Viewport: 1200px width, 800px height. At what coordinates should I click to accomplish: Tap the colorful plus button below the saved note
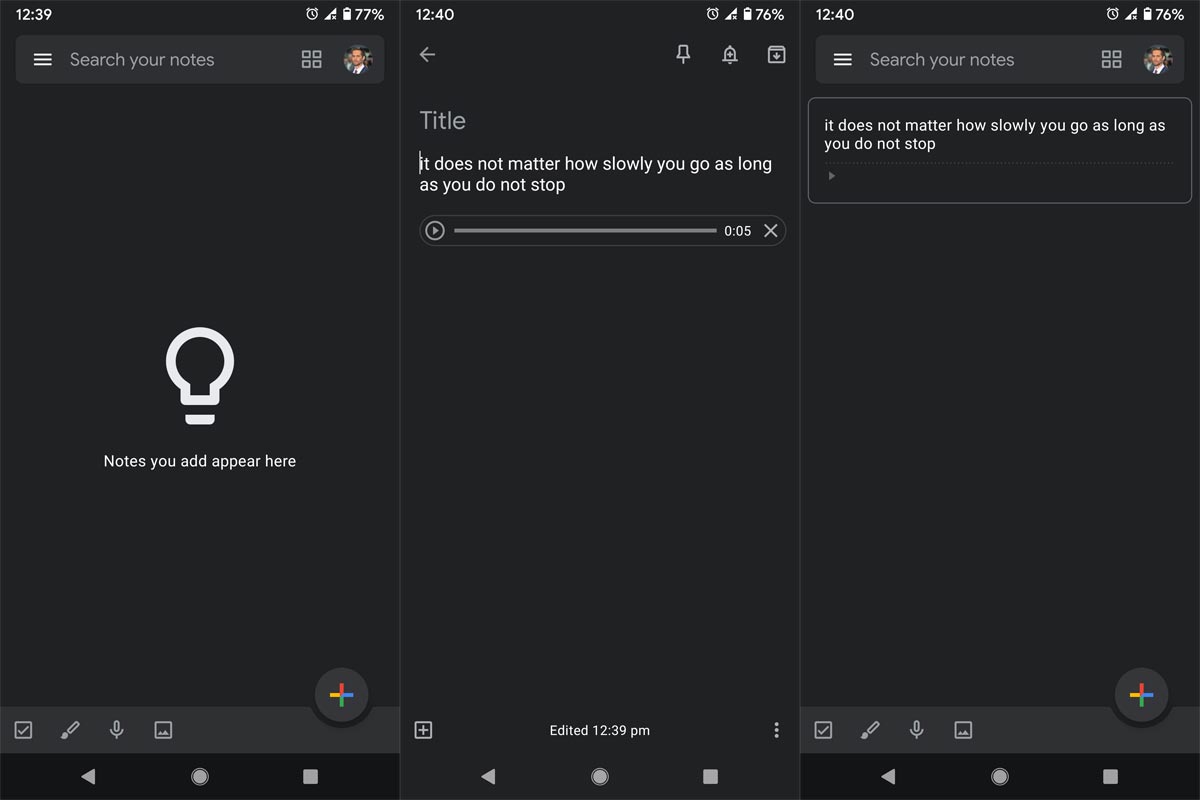click(x=1141, y=695)
